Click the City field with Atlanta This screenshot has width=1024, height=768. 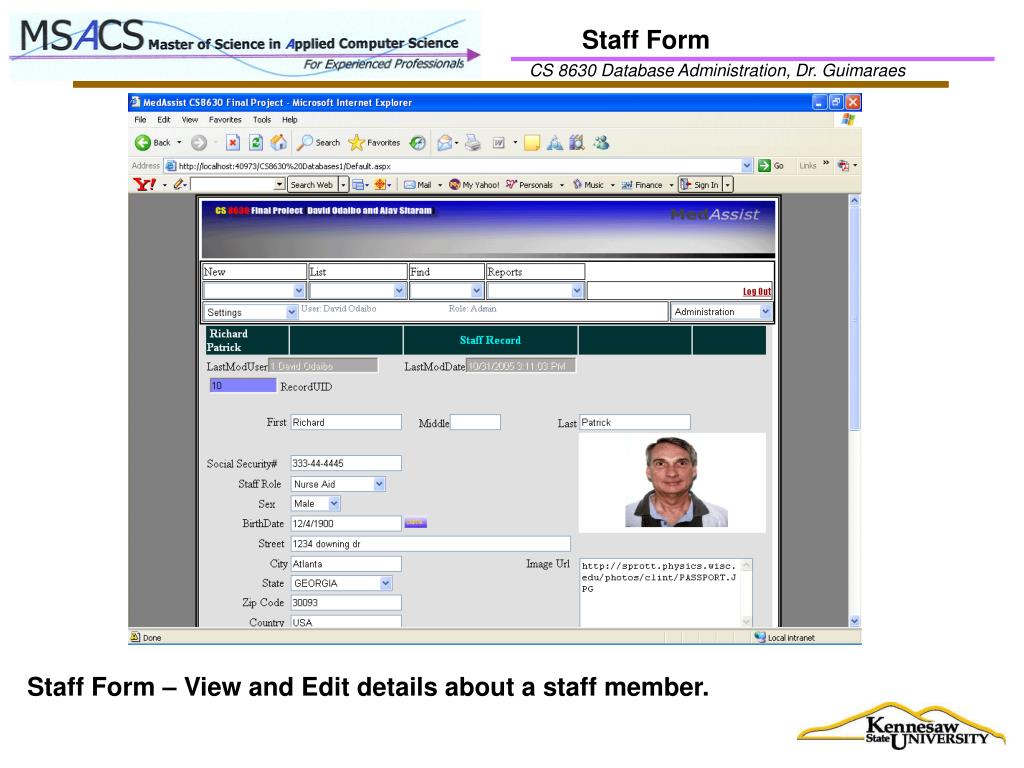(x=346, y=564)
